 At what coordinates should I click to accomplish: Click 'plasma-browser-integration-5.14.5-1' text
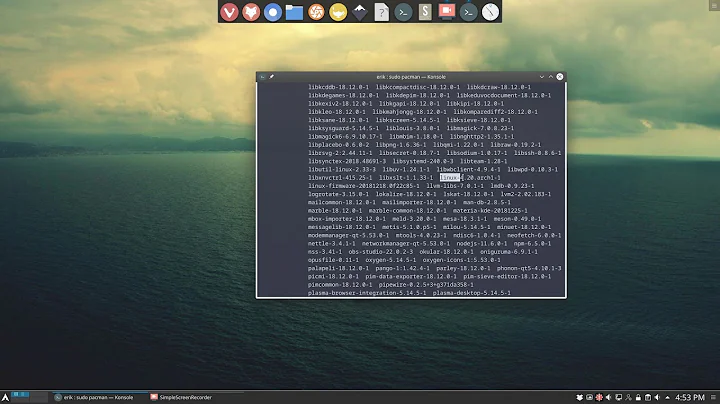pyautogui.click(x=367, y=293)
